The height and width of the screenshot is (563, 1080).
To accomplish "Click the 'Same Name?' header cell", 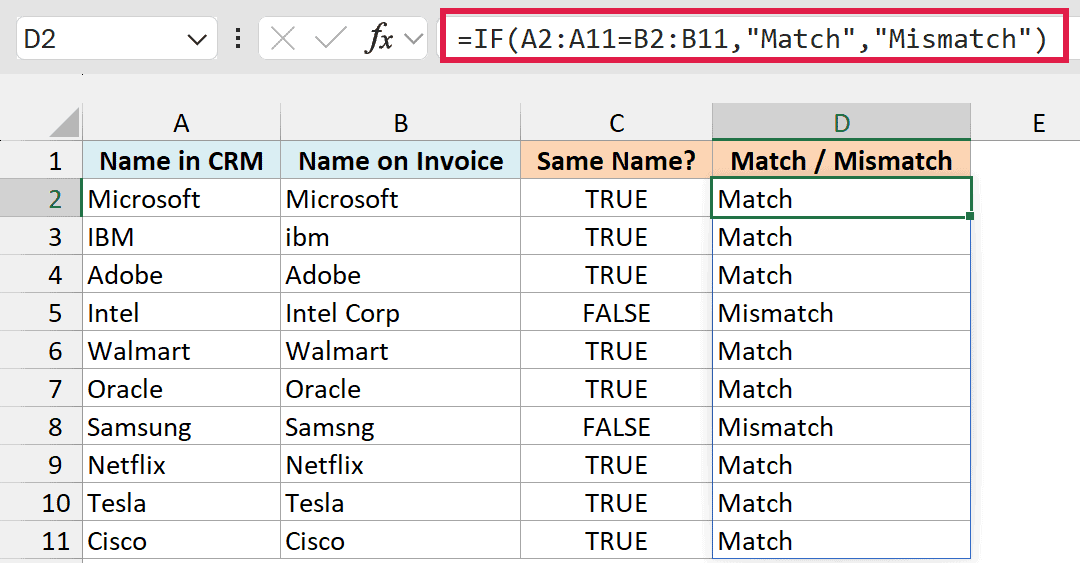I will click(616, 161).
